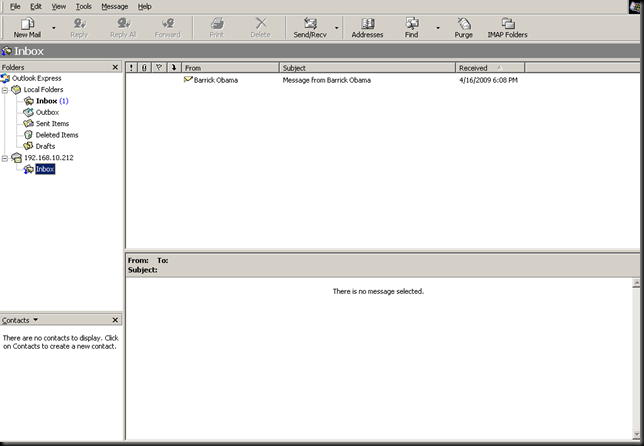Click the Reply toolbar button
This screenshot has height=446, width=644.
[x=79, y=28]
